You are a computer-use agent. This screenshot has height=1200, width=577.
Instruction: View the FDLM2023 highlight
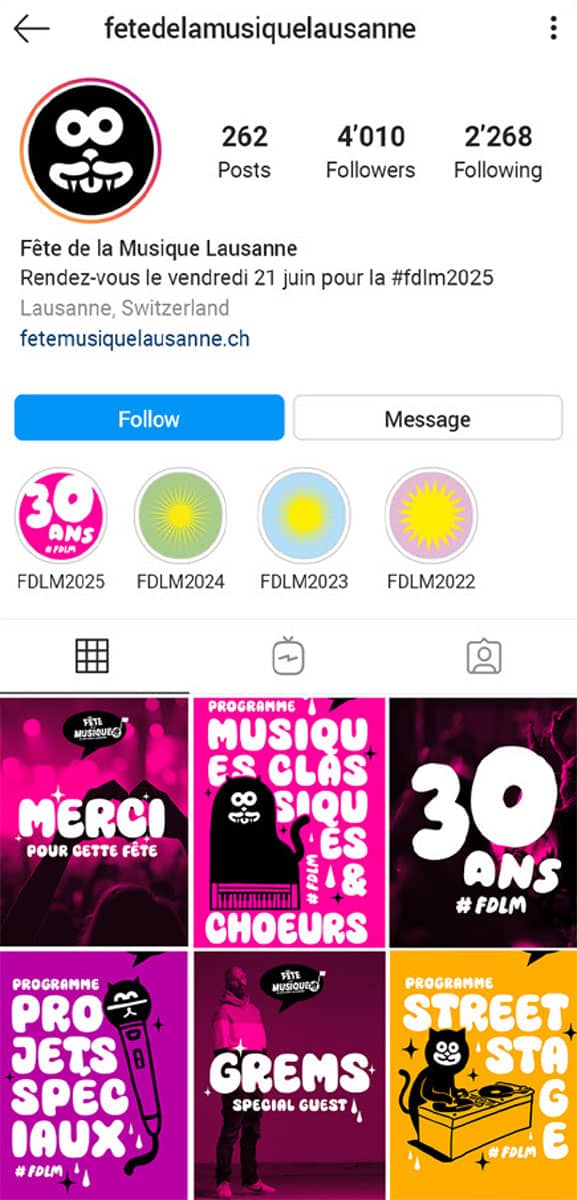pyautogui.click(x=304, y=515)
